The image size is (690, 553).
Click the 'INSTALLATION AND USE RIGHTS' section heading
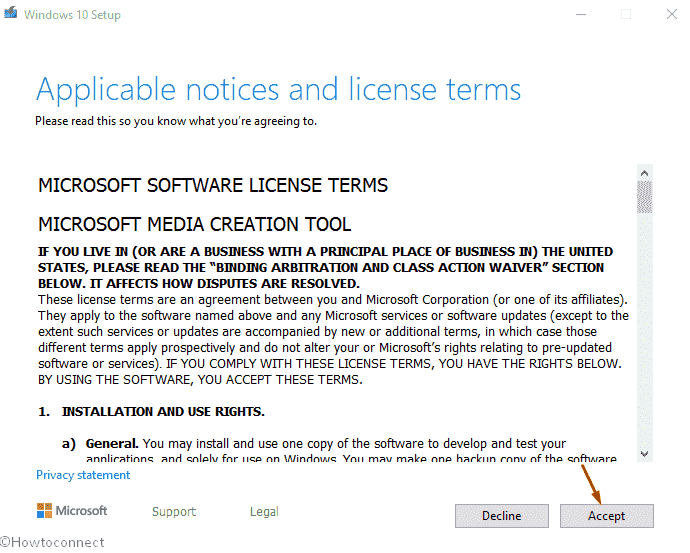tap(163, 411)
